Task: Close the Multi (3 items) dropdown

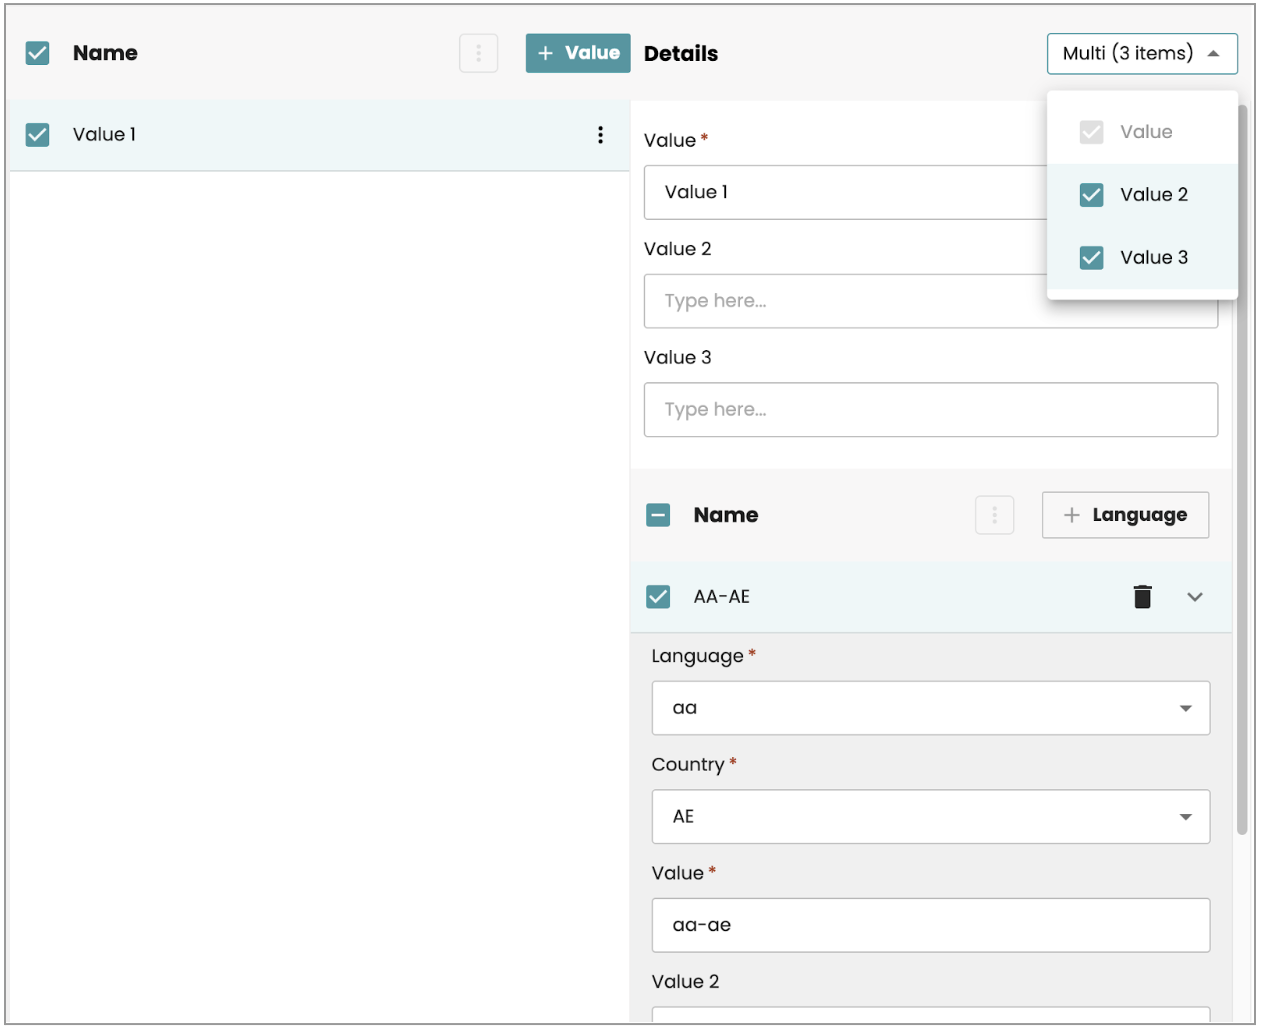Action: (x=1141, y=53)
